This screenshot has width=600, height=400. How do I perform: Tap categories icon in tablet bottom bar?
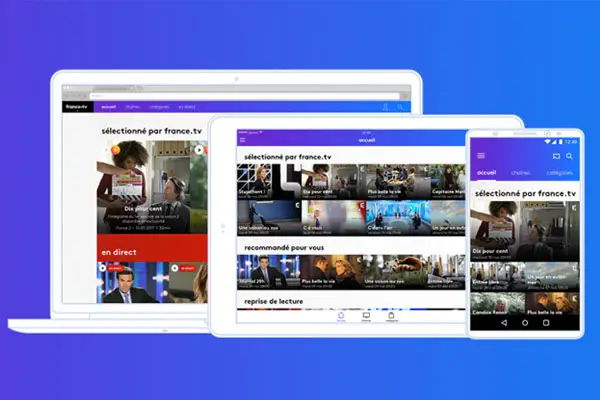coord(391,316)
